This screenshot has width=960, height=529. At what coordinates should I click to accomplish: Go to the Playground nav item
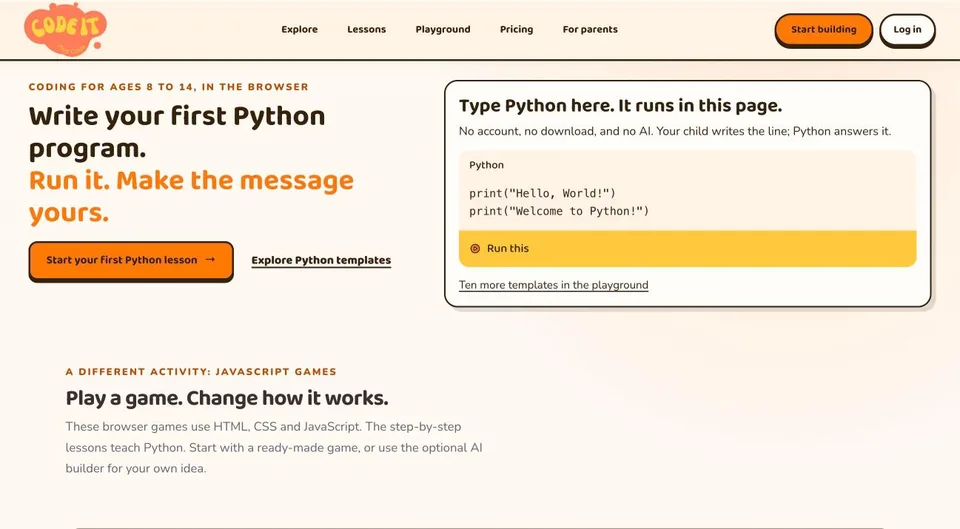point(443,29)
